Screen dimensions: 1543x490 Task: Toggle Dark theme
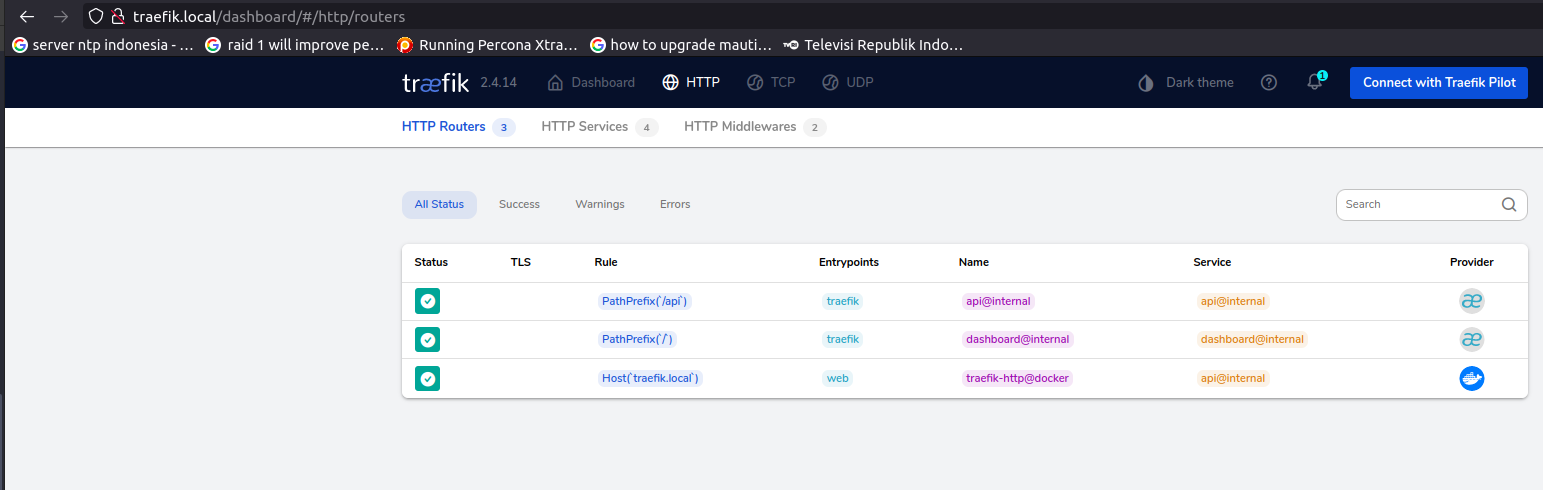1186,82
